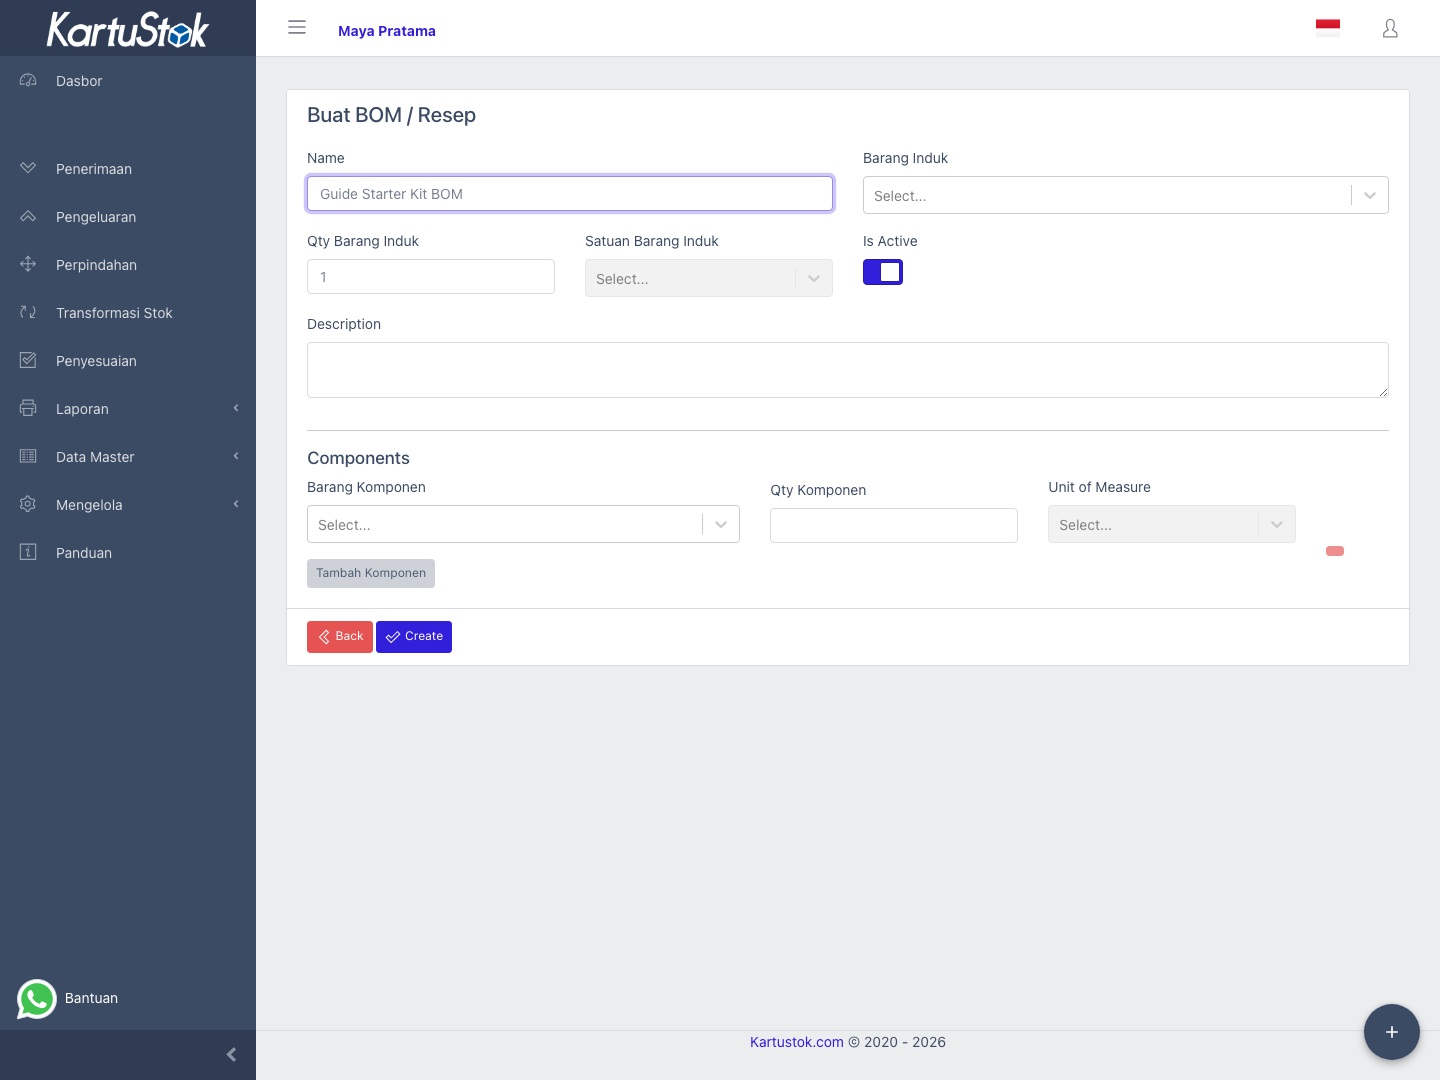Focus the Qty Komponen input field
The width and height of the screenshot is (1440, 1080).
pos(894,525)
